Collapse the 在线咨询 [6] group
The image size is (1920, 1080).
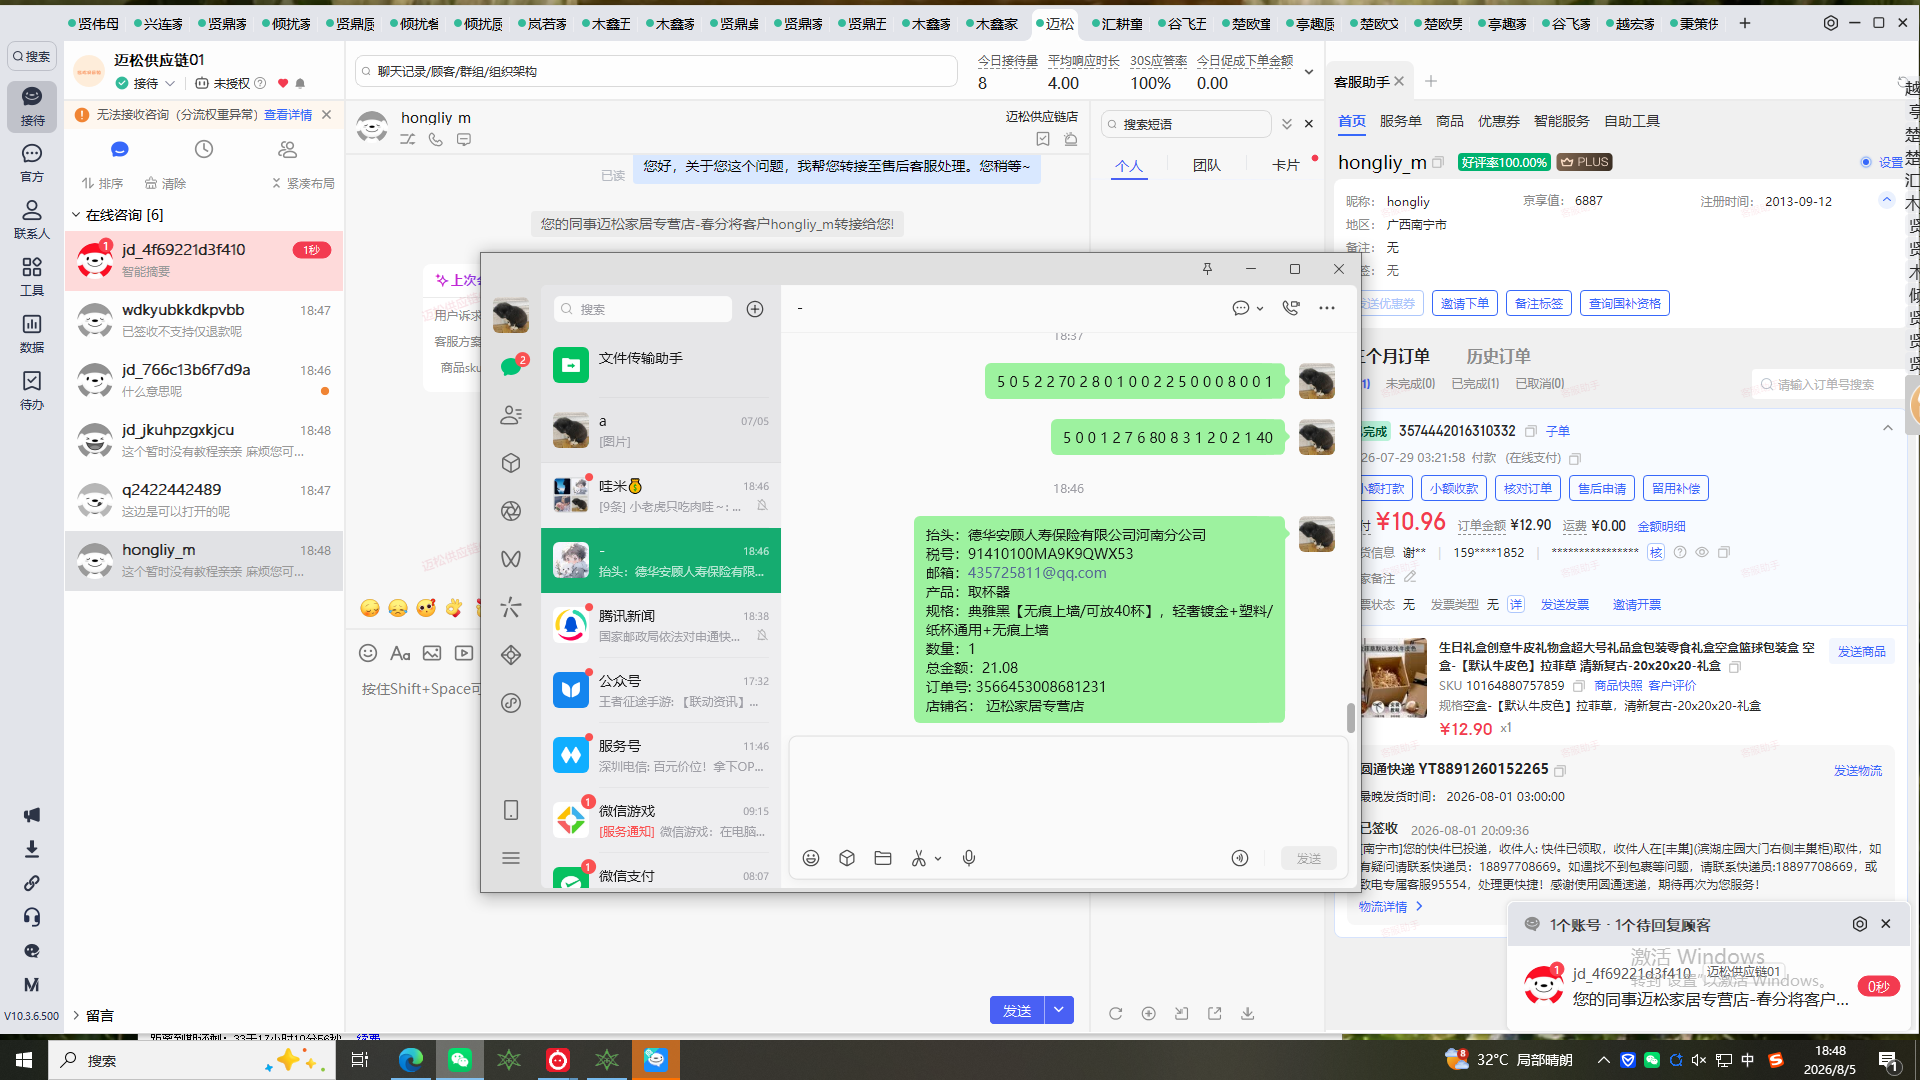76,215
